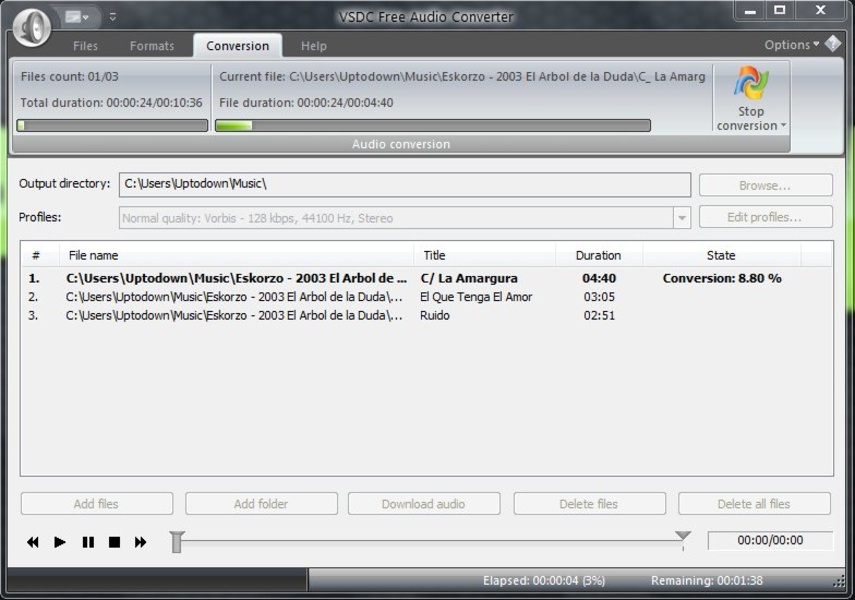
Task: Click the Add folder button
Action: click(261, 504)
